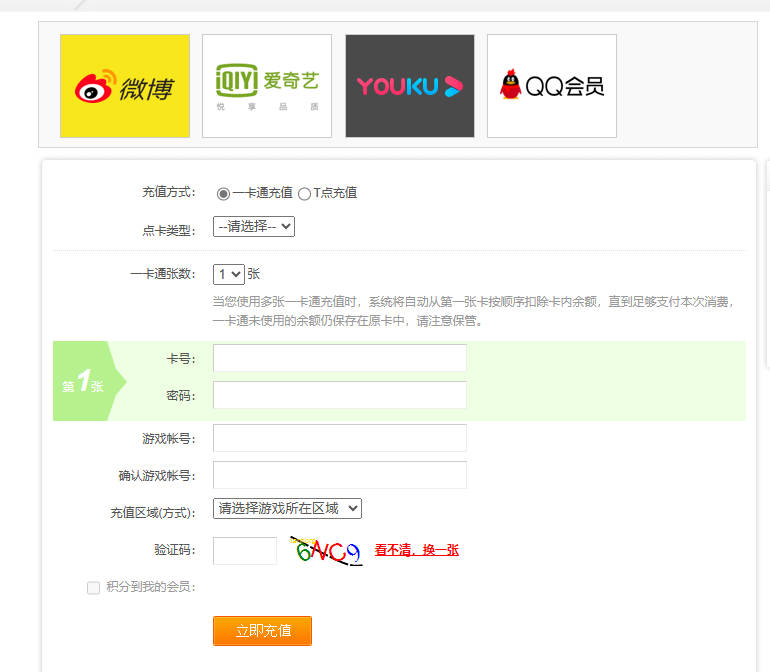Open the Weibo (微博) logo card
The height and width of the screenshot is (672, 770).
[x=125, y=86]
